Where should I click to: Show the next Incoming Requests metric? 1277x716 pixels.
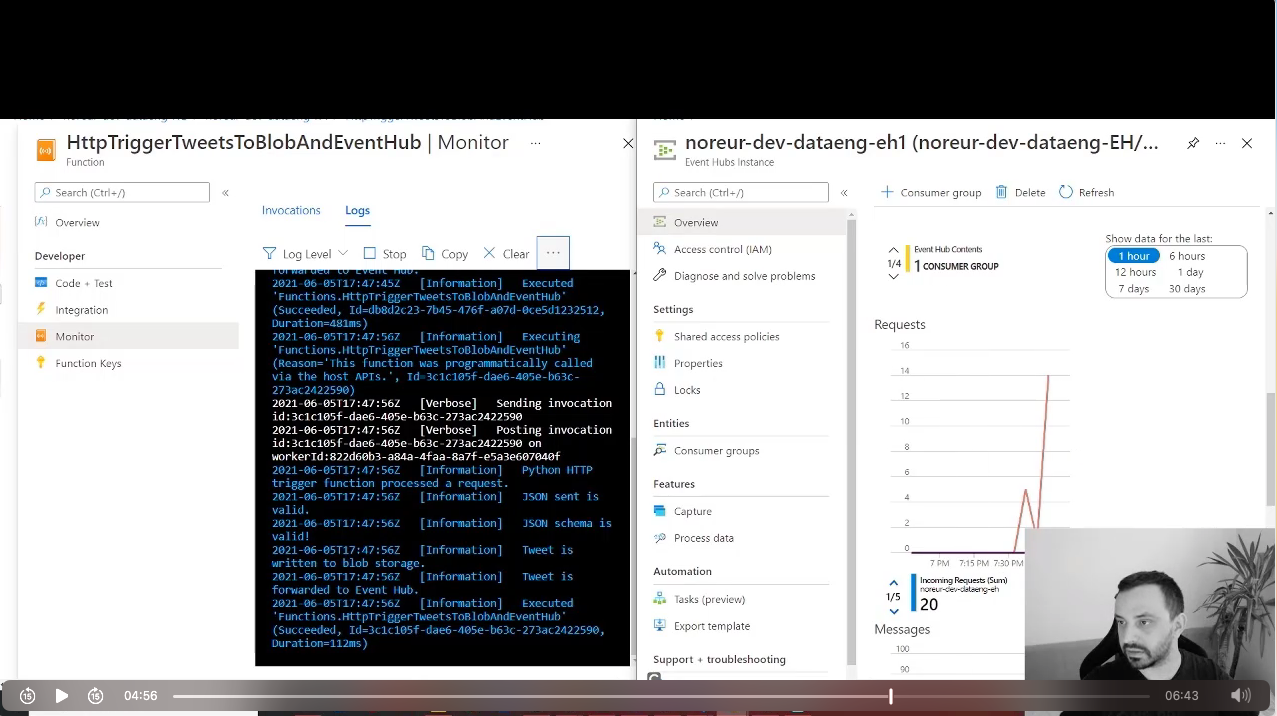click(x=894, y=610)
